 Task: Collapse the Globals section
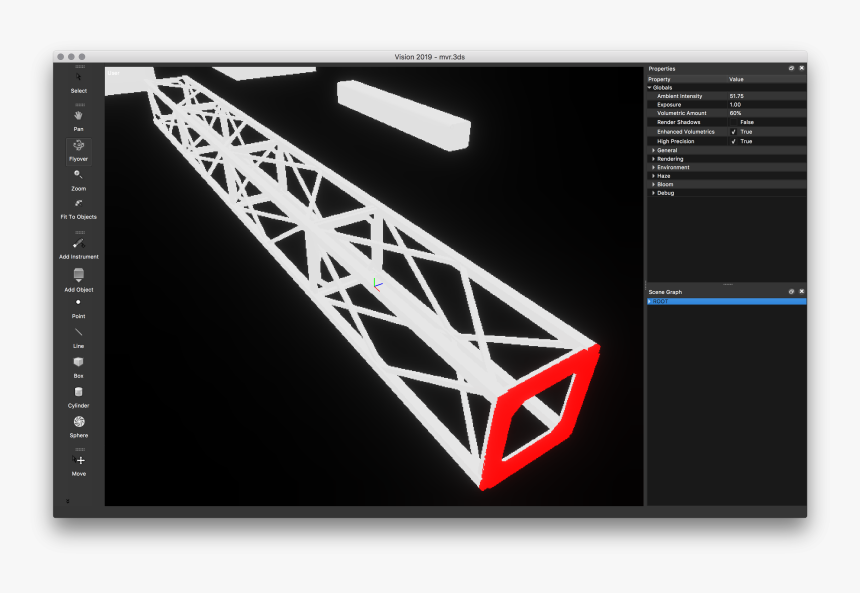[651, 87]
